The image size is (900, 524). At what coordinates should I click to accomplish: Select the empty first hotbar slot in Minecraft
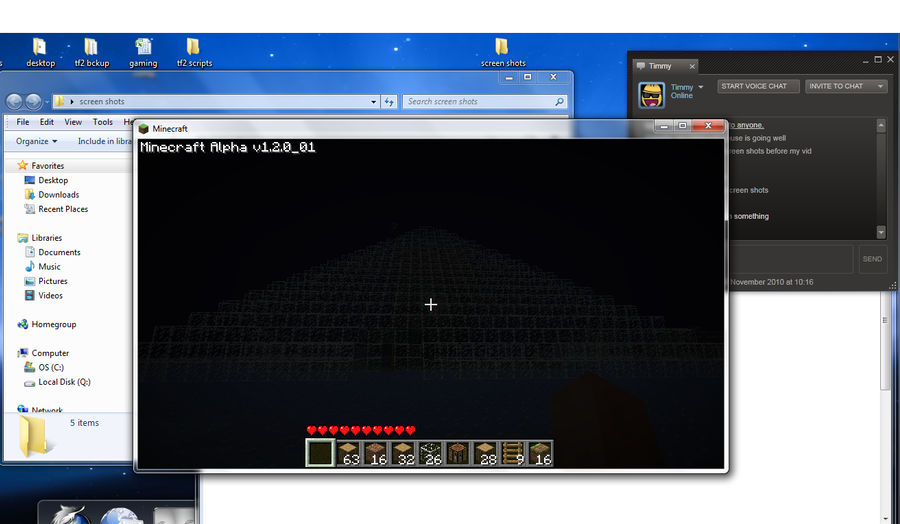[x=320, y=453]
